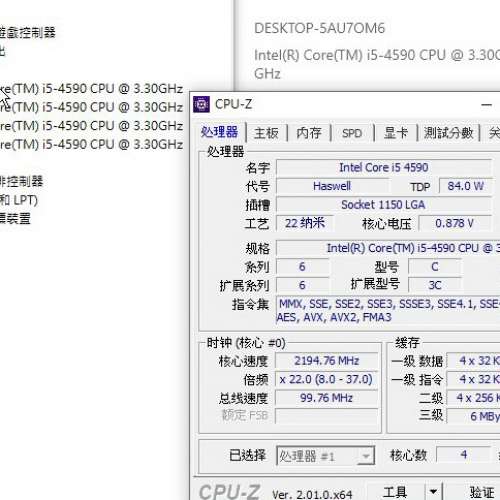This screenshot has height=500, width=500.
Task: Switch to the 内存 tab
Action: pos(309,133)
